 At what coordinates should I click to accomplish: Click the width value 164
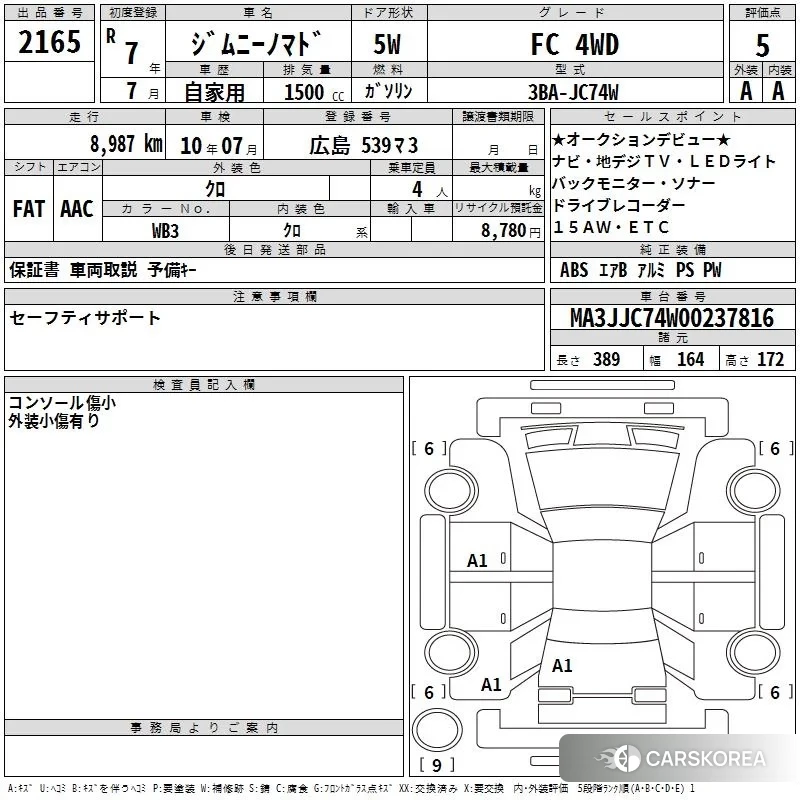[690, 359]
